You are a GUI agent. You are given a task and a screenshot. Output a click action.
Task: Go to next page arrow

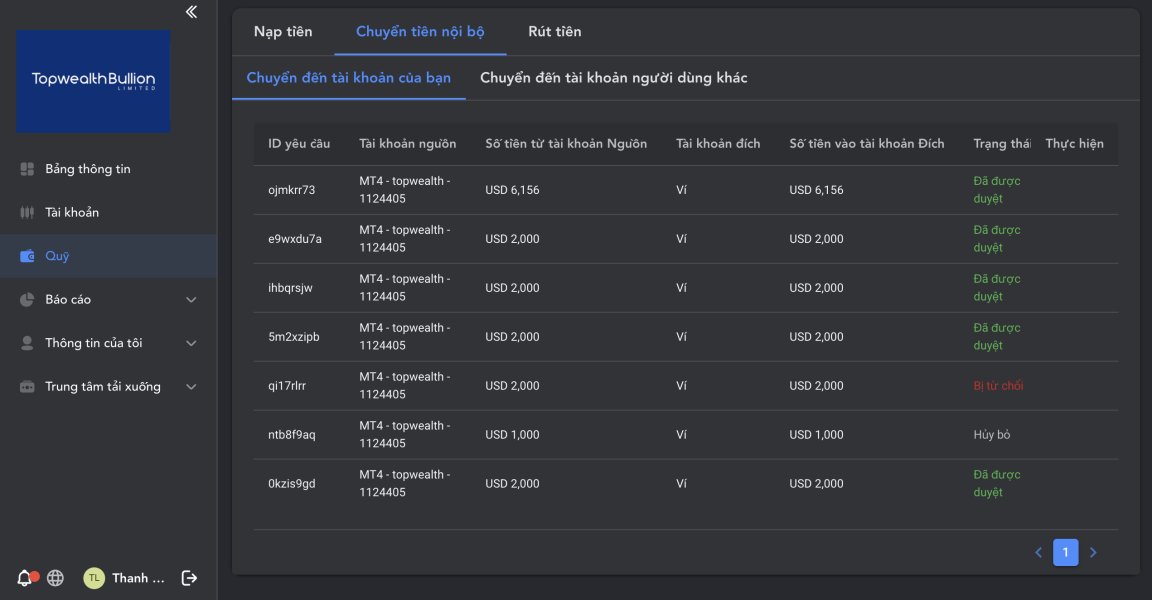(x=1093, y=552)
